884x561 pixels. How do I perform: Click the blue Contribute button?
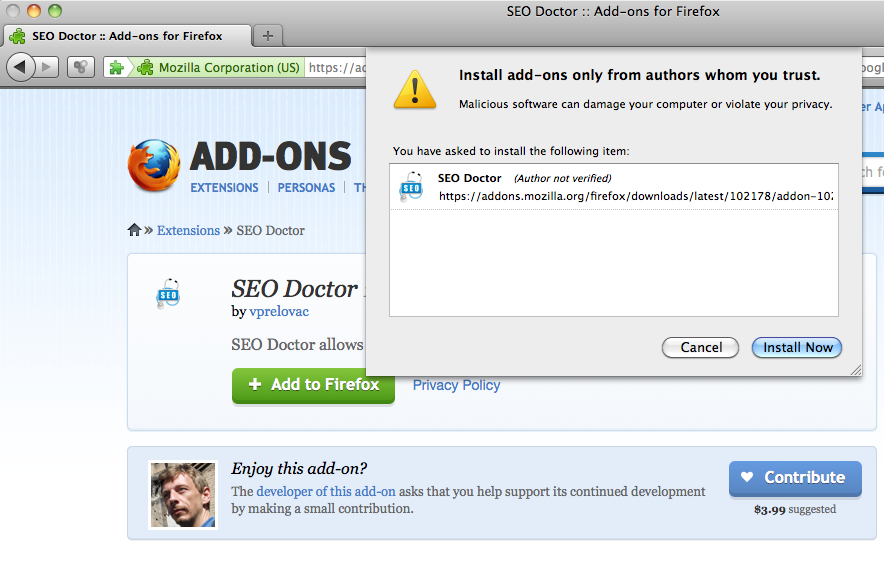pos(795,478)
